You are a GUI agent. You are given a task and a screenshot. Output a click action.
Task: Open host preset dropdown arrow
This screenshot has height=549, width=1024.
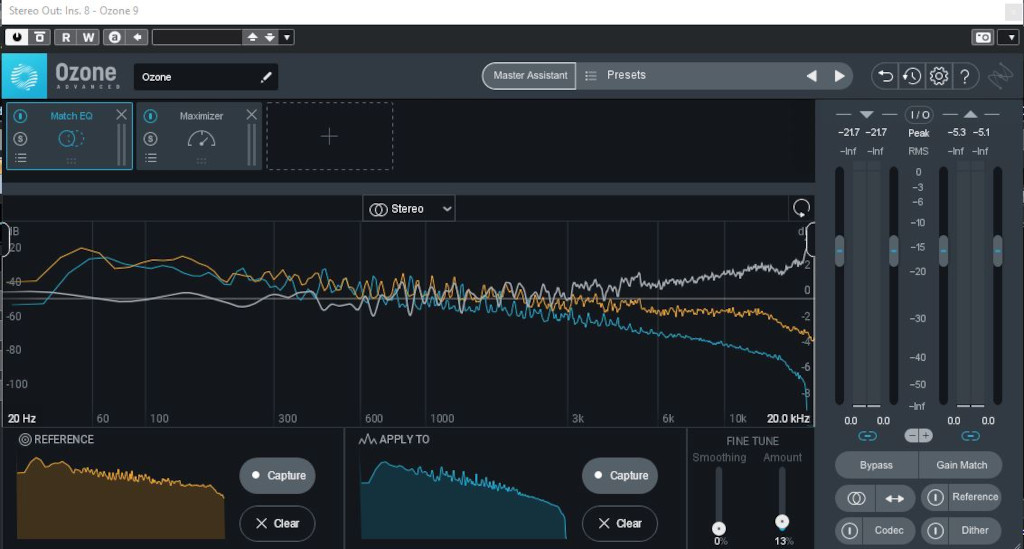click(287, 37)
